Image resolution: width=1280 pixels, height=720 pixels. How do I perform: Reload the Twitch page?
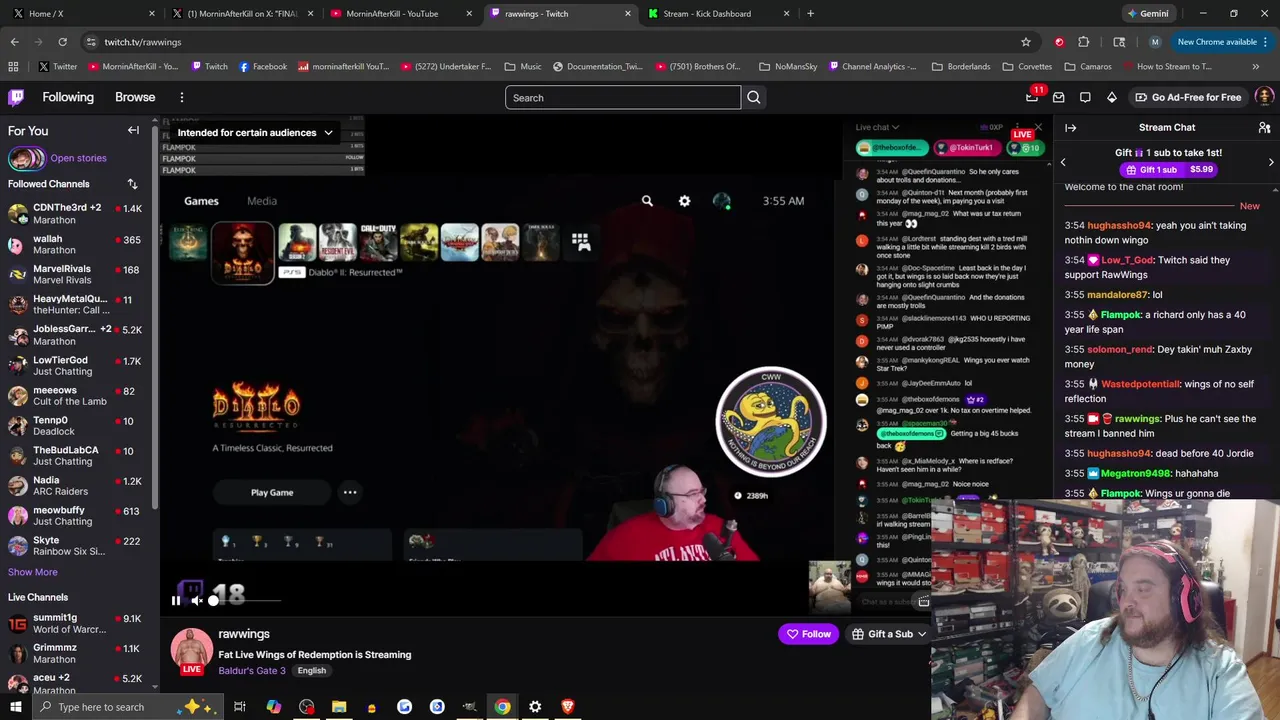(x=62, y=42)
